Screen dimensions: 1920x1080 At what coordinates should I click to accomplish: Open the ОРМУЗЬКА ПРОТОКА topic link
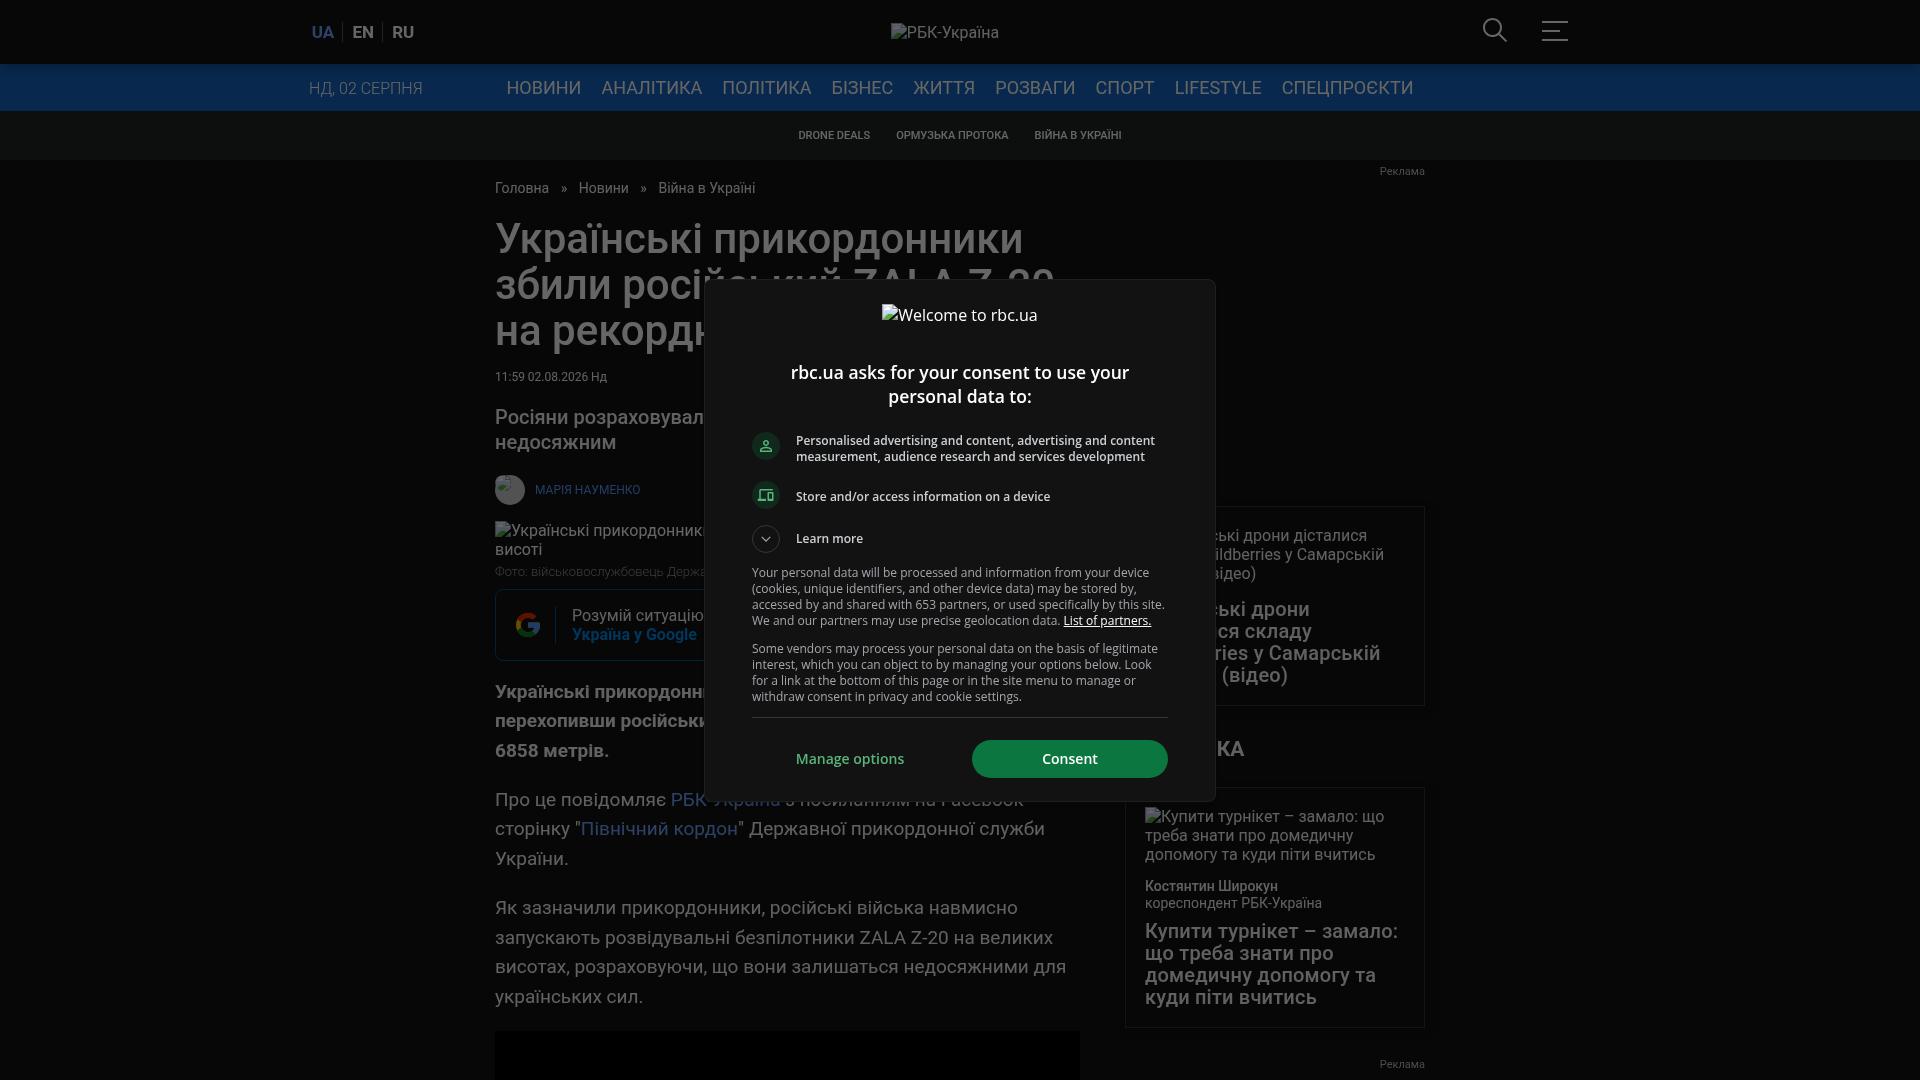[x=952, y=135]
